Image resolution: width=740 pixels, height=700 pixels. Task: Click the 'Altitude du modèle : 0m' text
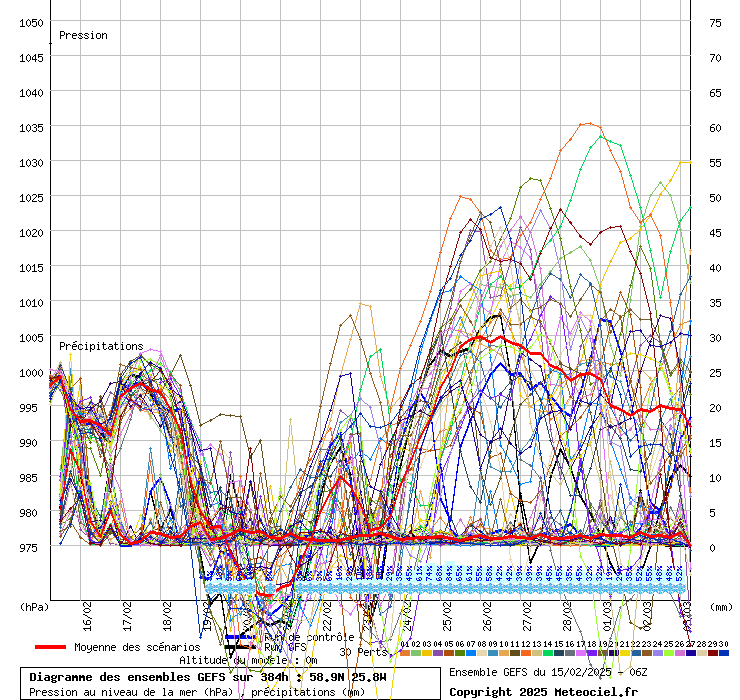tap(248, 660)
